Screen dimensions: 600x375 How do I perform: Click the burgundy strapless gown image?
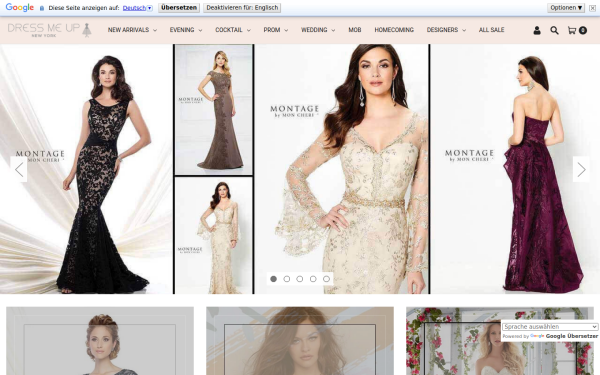coord(515,169)
